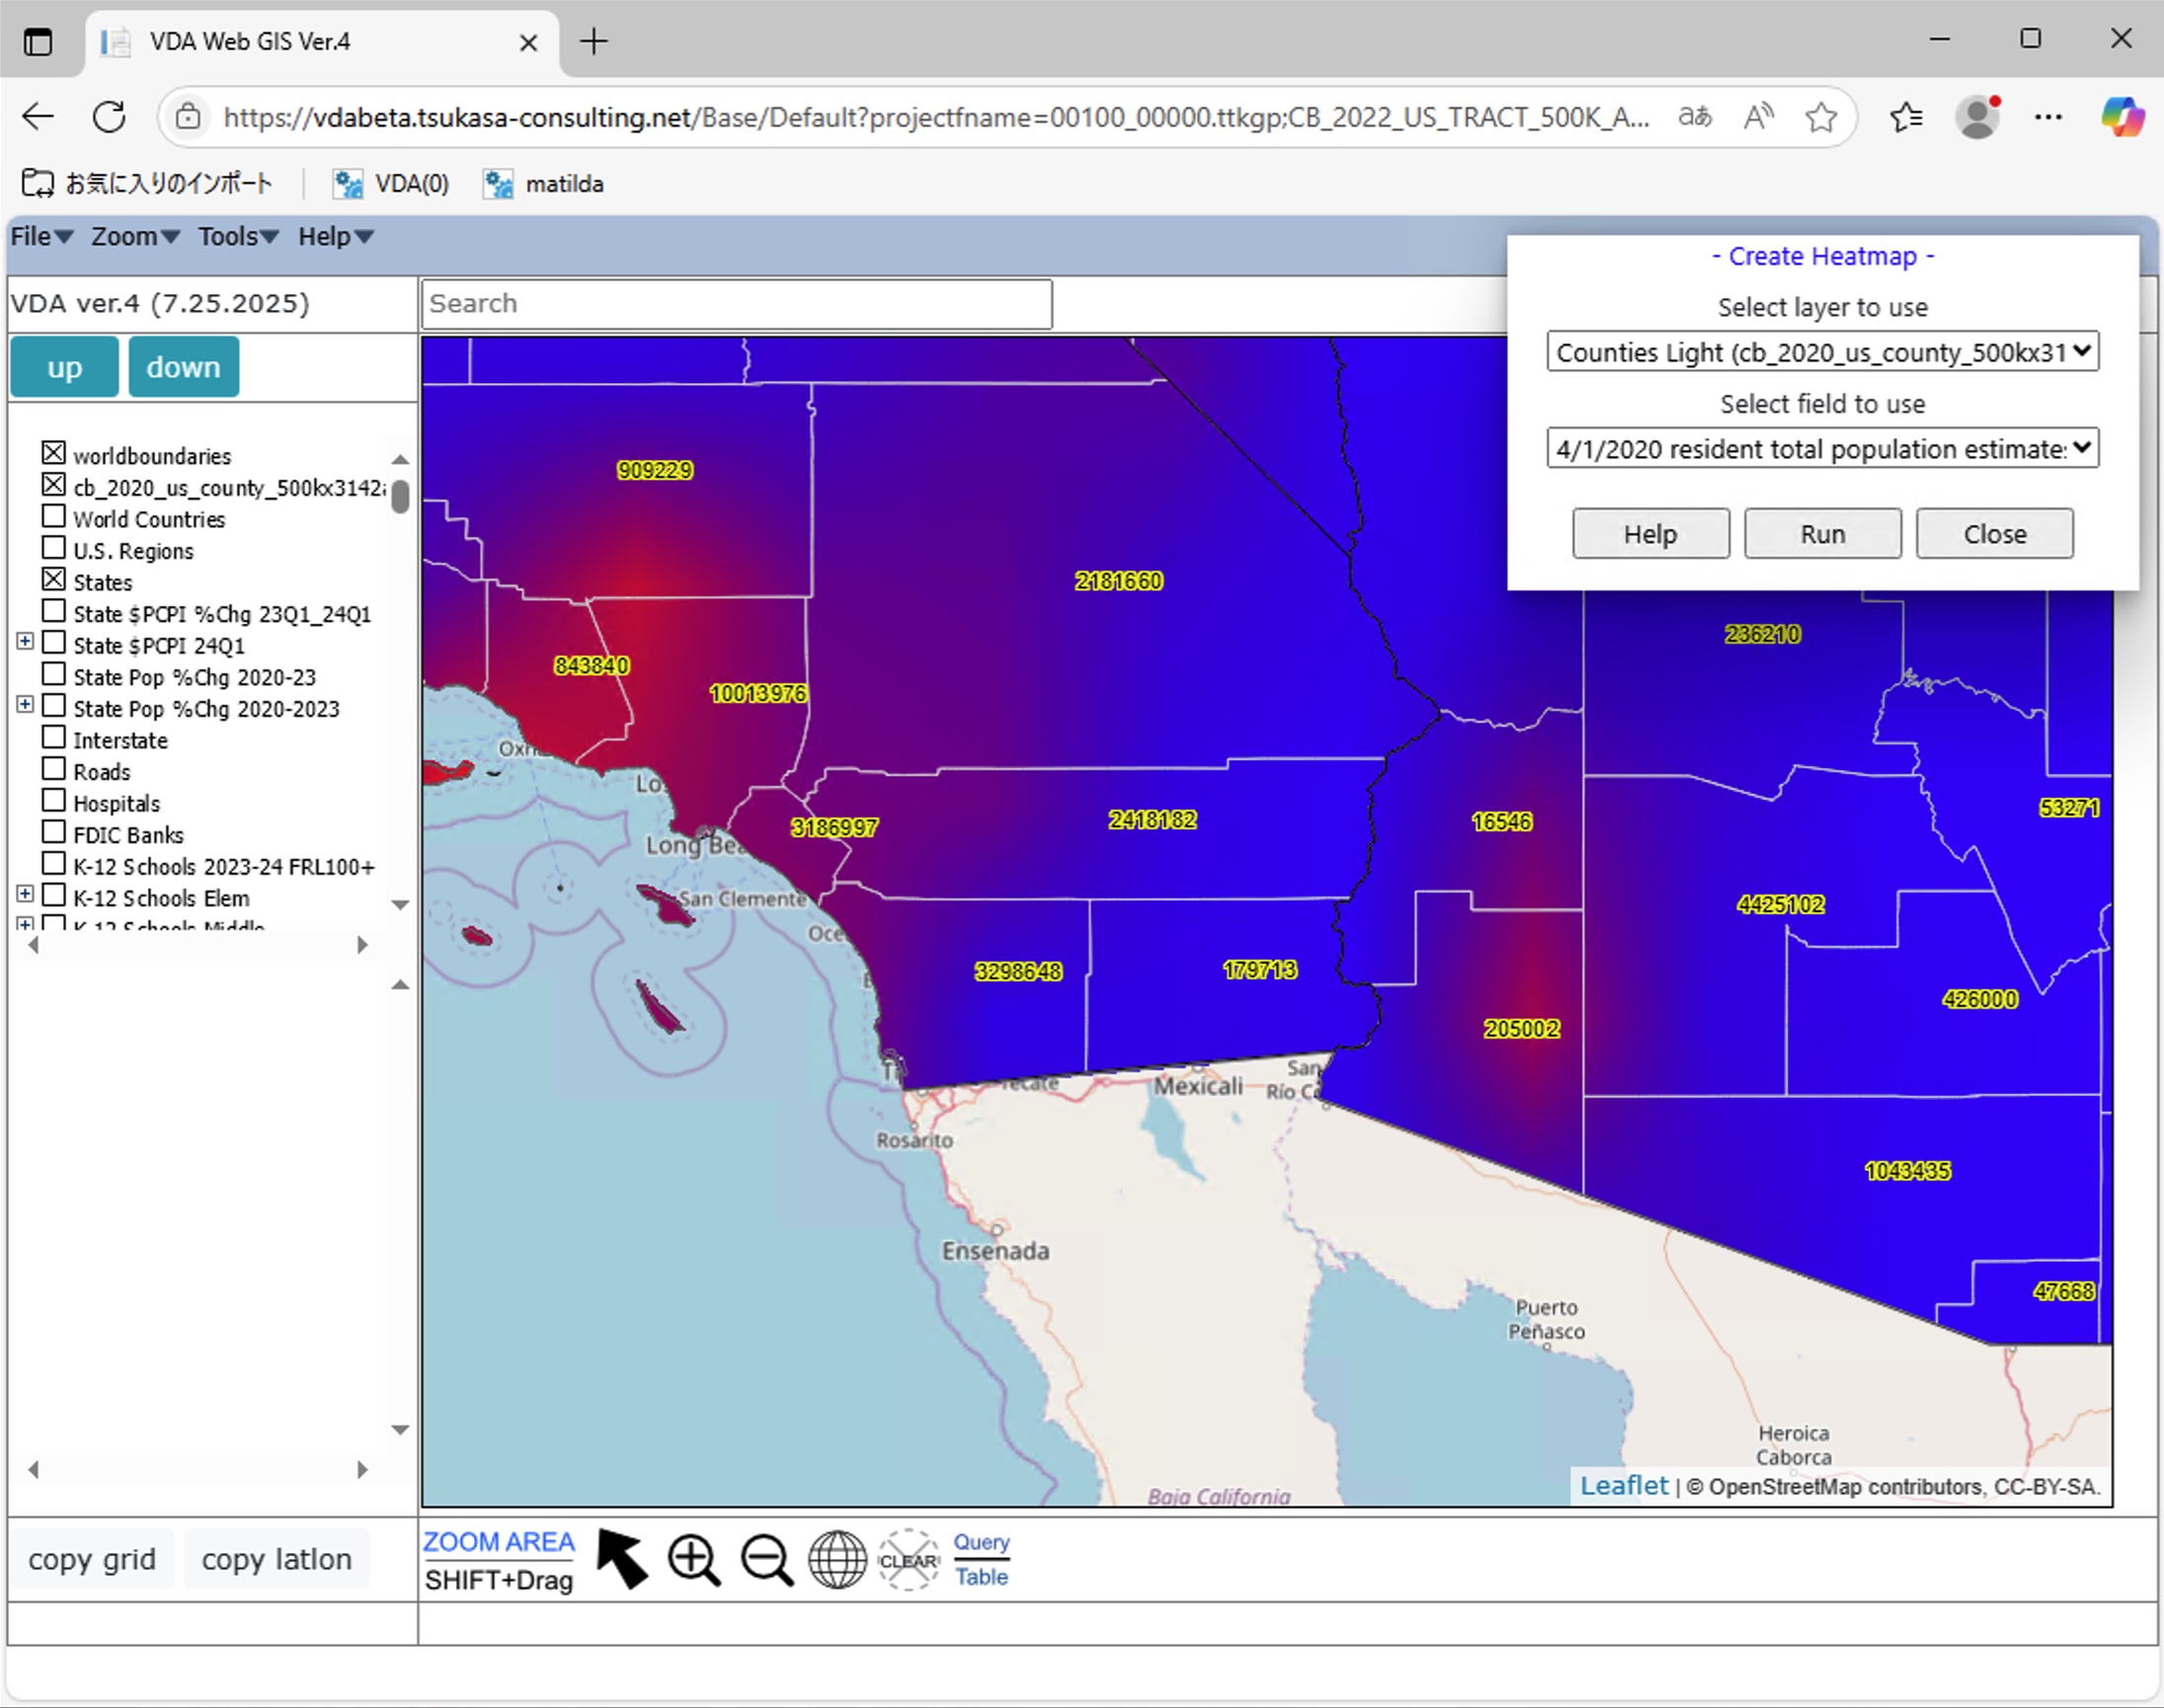2164x1708 pixels.
Task: Open the File menu
Action: (41, 237)
